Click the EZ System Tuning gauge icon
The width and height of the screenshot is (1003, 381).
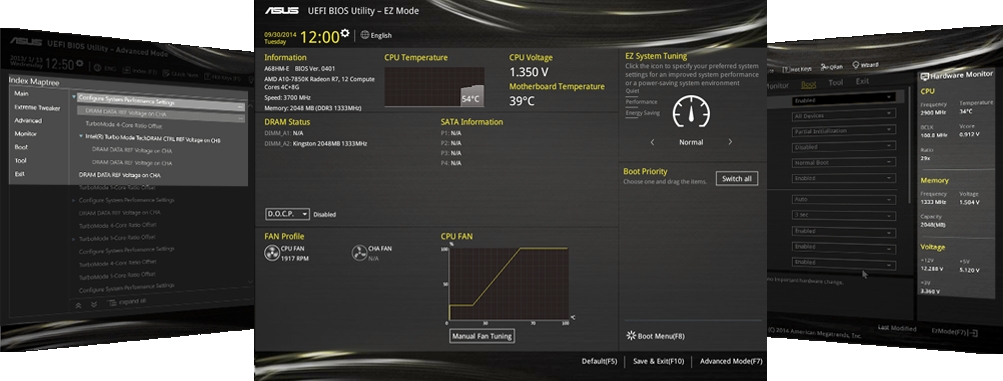coord(691,112)
